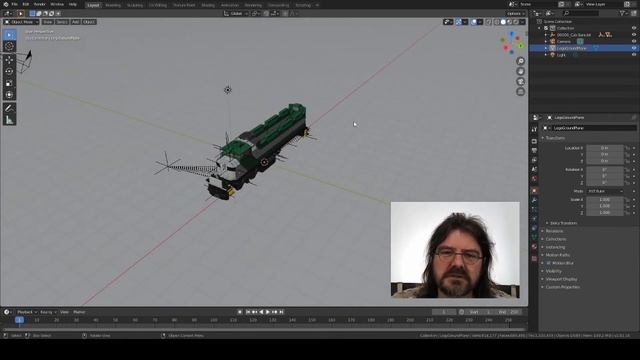This screenshot has width=640, height=360.
Task: Toggle camera view gizmo button
Action: (520, 82)
